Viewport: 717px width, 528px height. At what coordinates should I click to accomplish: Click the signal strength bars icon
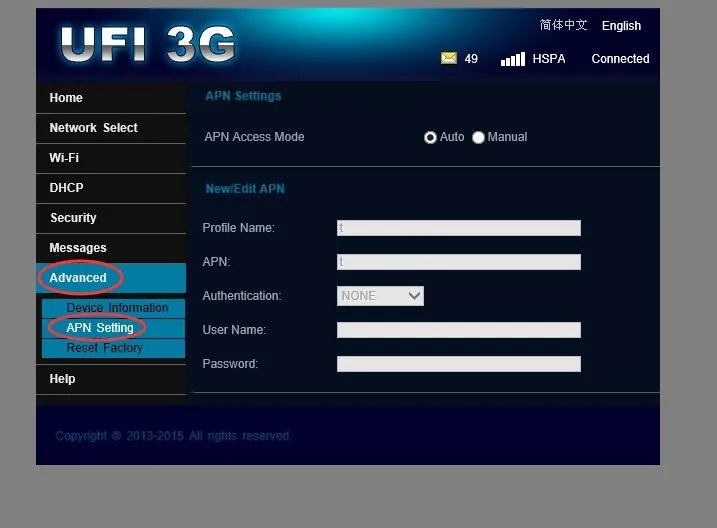[x=513, y=59]
